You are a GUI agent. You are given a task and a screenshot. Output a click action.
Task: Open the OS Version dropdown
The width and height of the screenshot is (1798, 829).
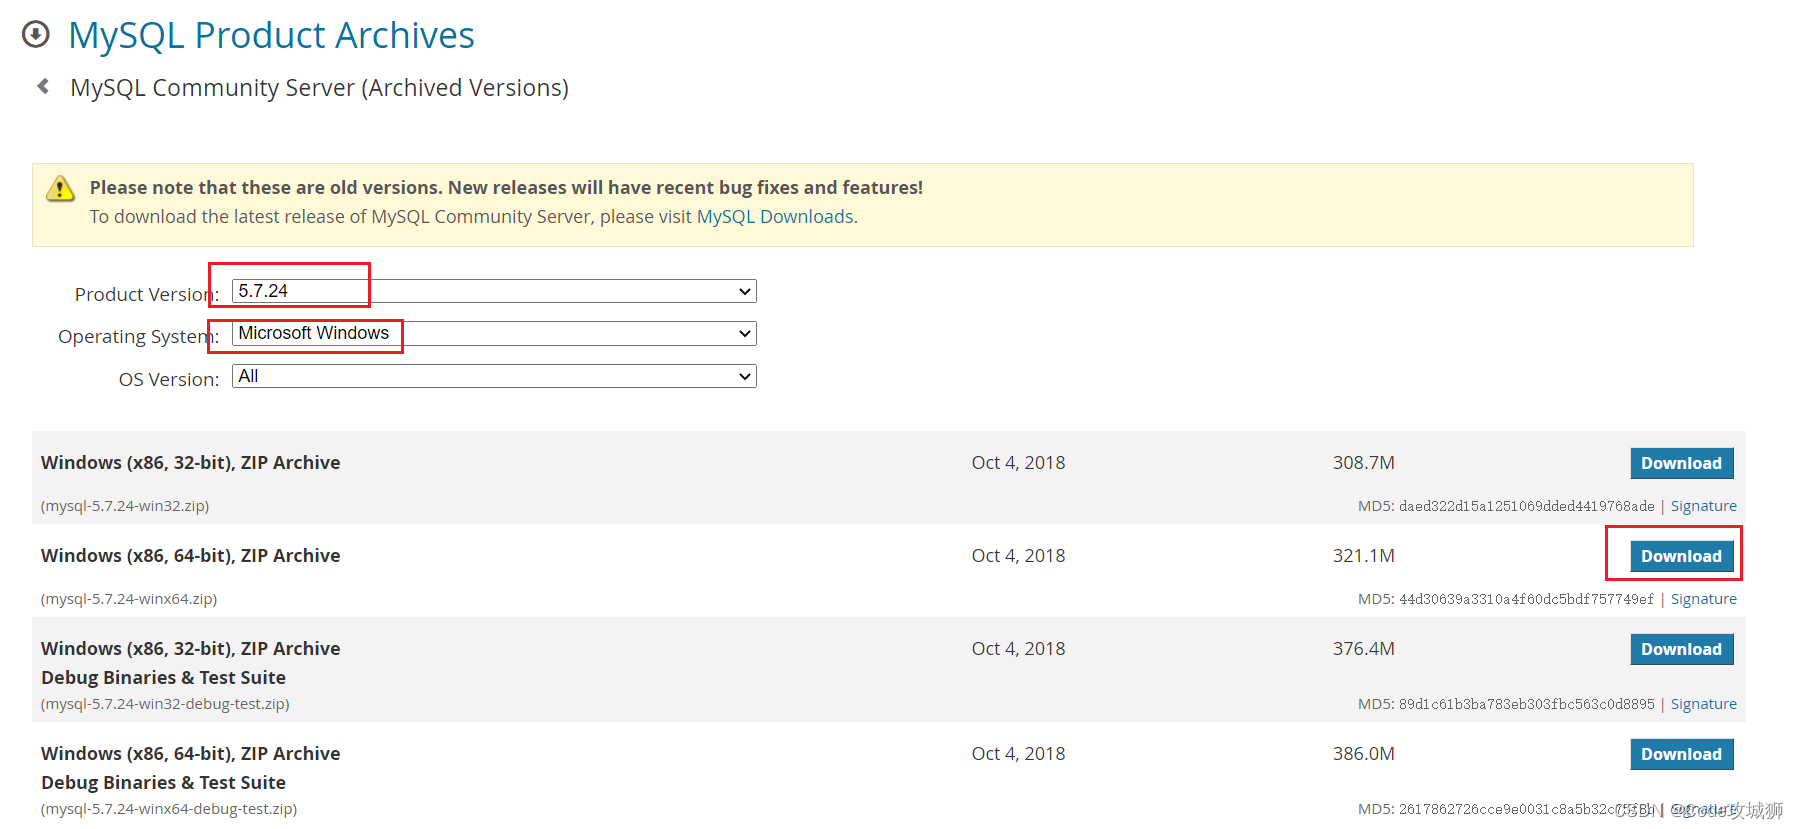coord(494,376)
